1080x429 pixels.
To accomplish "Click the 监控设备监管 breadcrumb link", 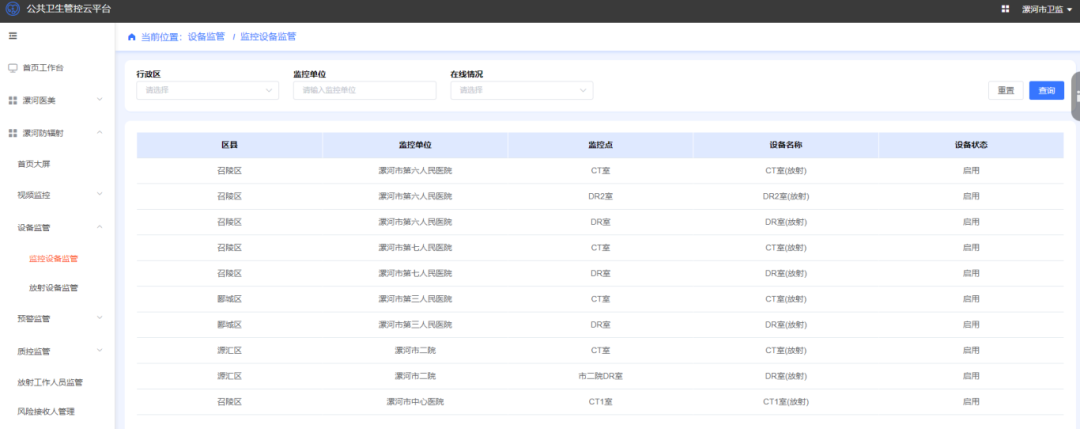I will click(268, 37).
